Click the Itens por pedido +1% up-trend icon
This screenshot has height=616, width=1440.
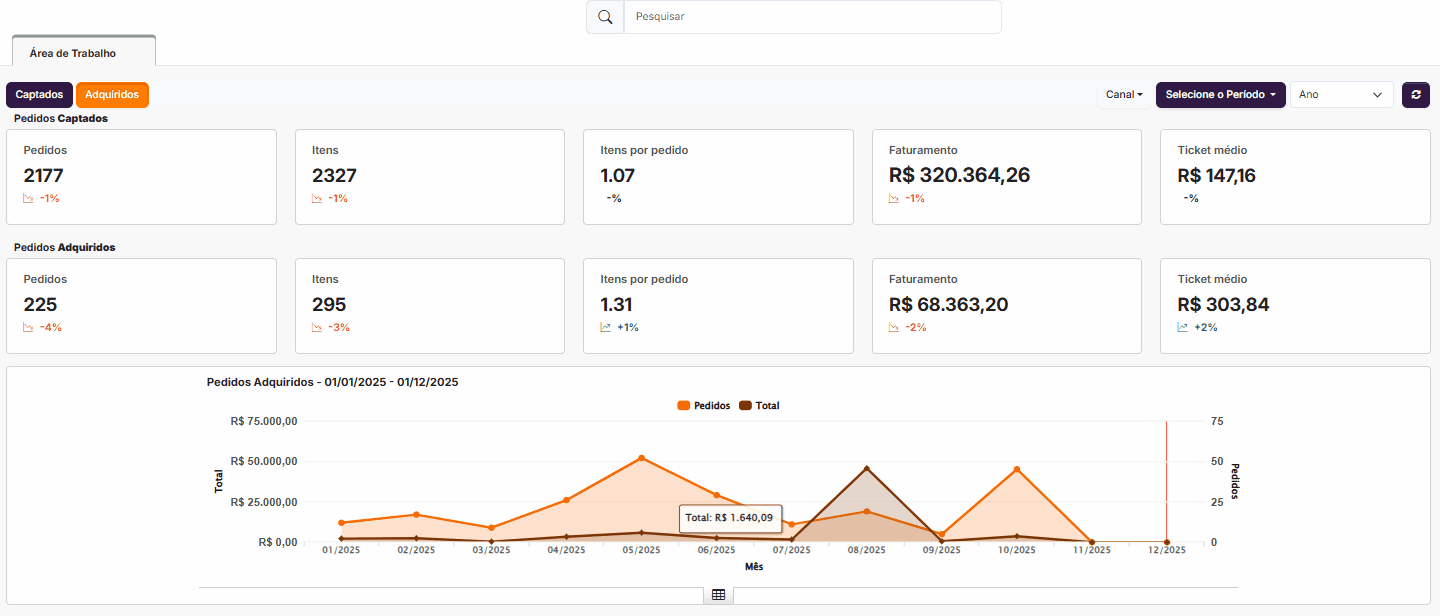(x=606, y=328)
